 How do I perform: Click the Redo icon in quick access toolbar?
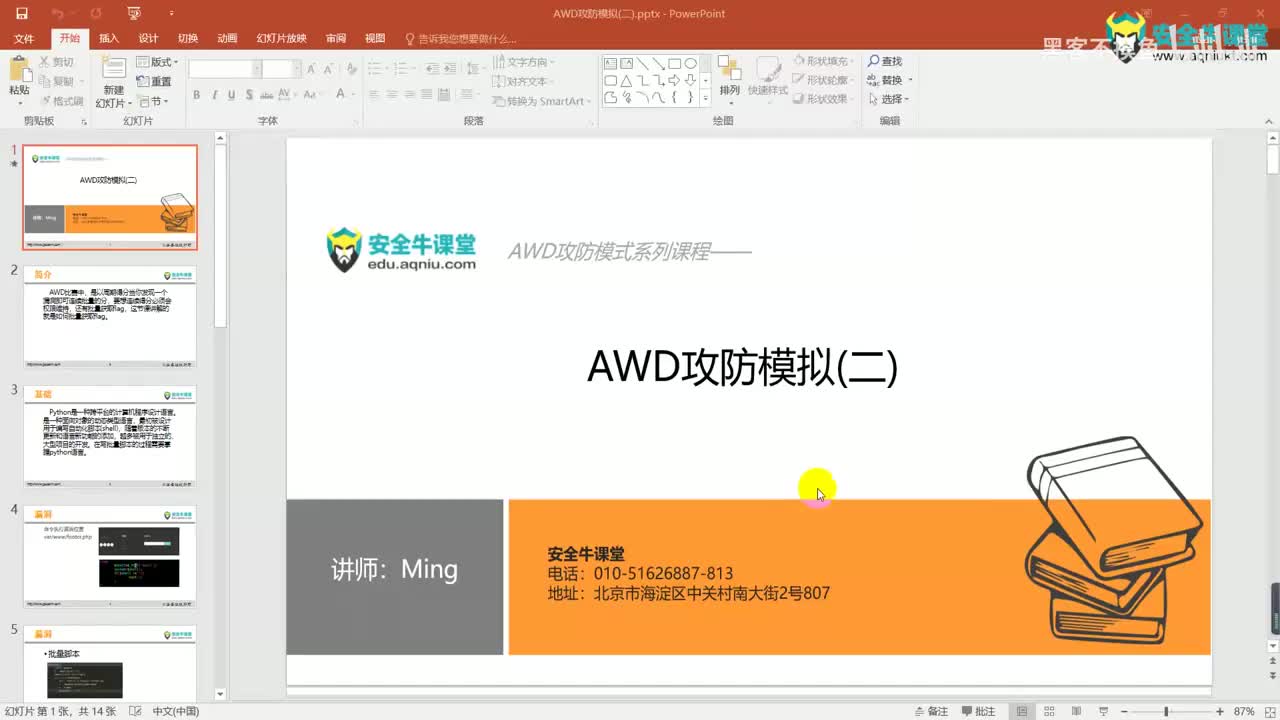(96, 14)
